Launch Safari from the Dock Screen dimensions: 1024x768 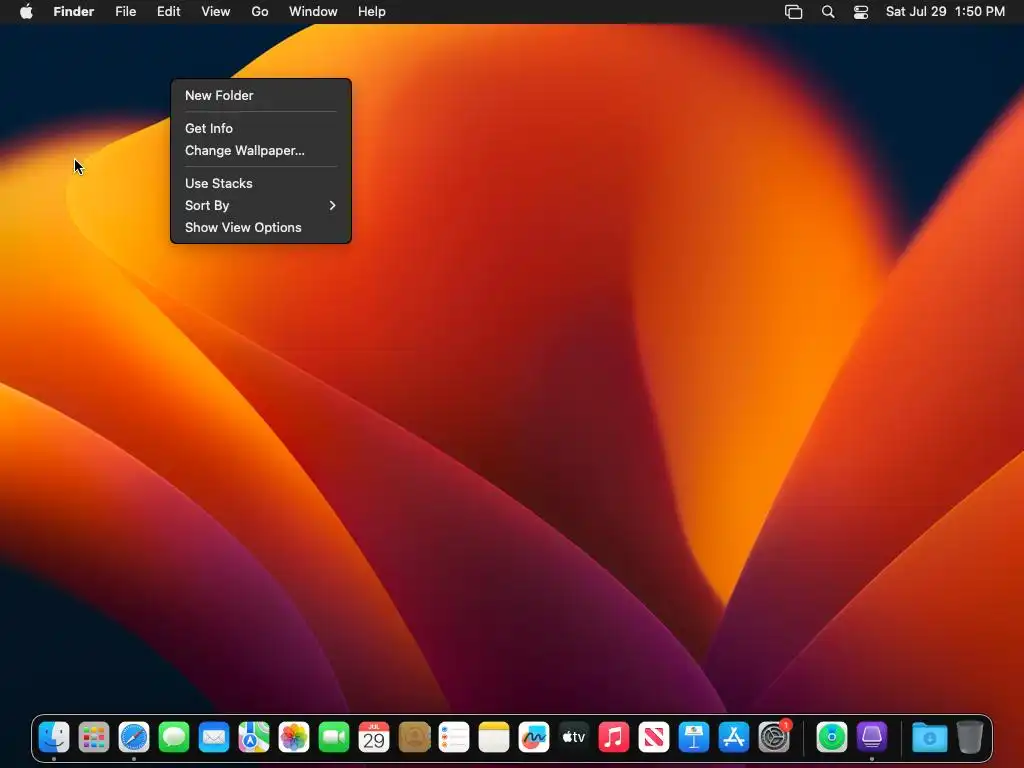click(134, 737)
